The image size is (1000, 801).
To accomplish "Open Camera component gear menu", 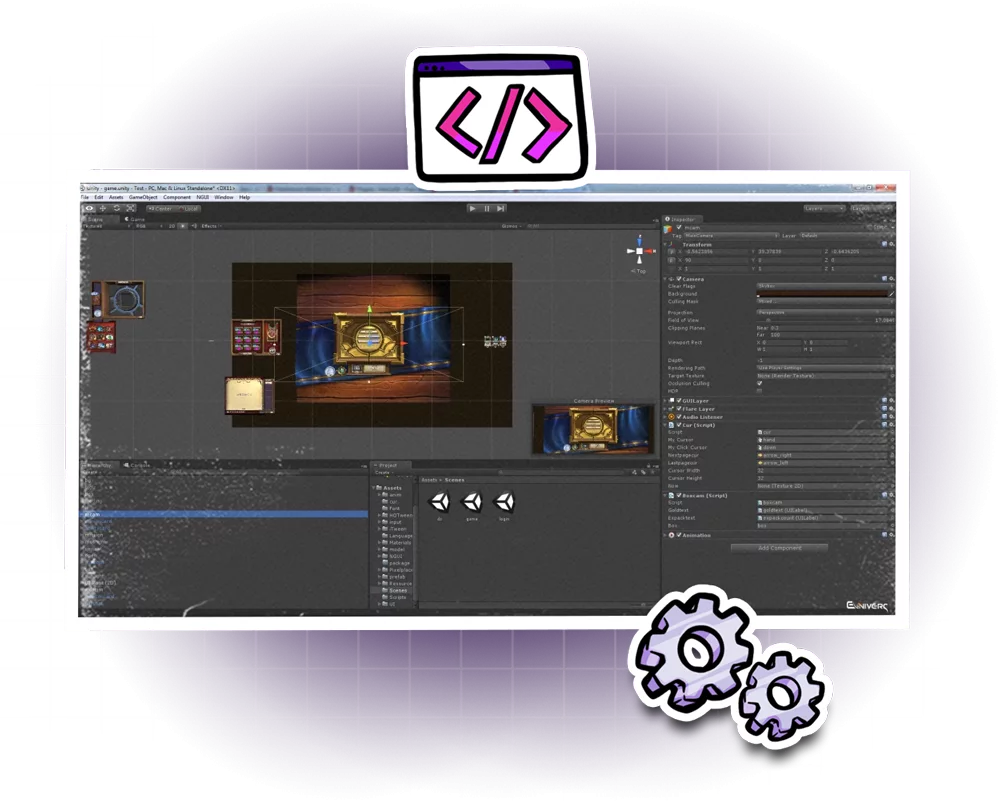I will pos(892,279).
